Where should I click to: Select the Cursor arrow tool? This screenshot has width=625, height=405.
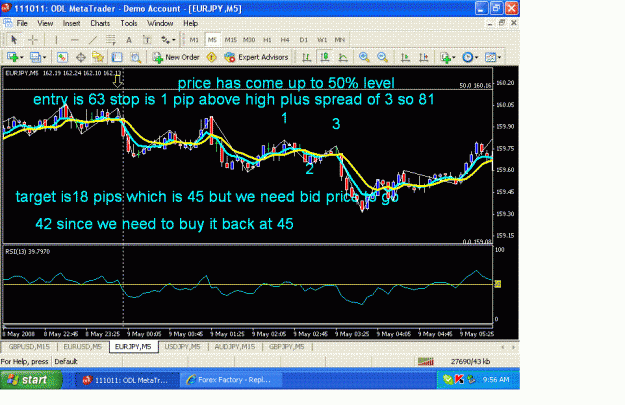14,39
